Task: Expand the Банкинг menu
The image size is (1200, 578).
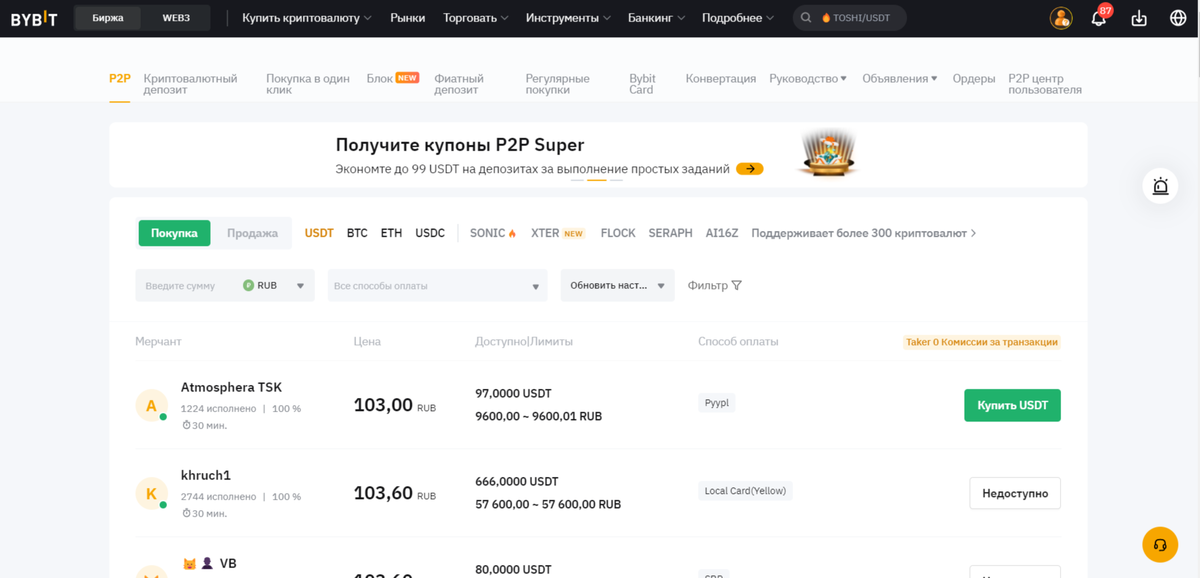Action: click(657, 18)
